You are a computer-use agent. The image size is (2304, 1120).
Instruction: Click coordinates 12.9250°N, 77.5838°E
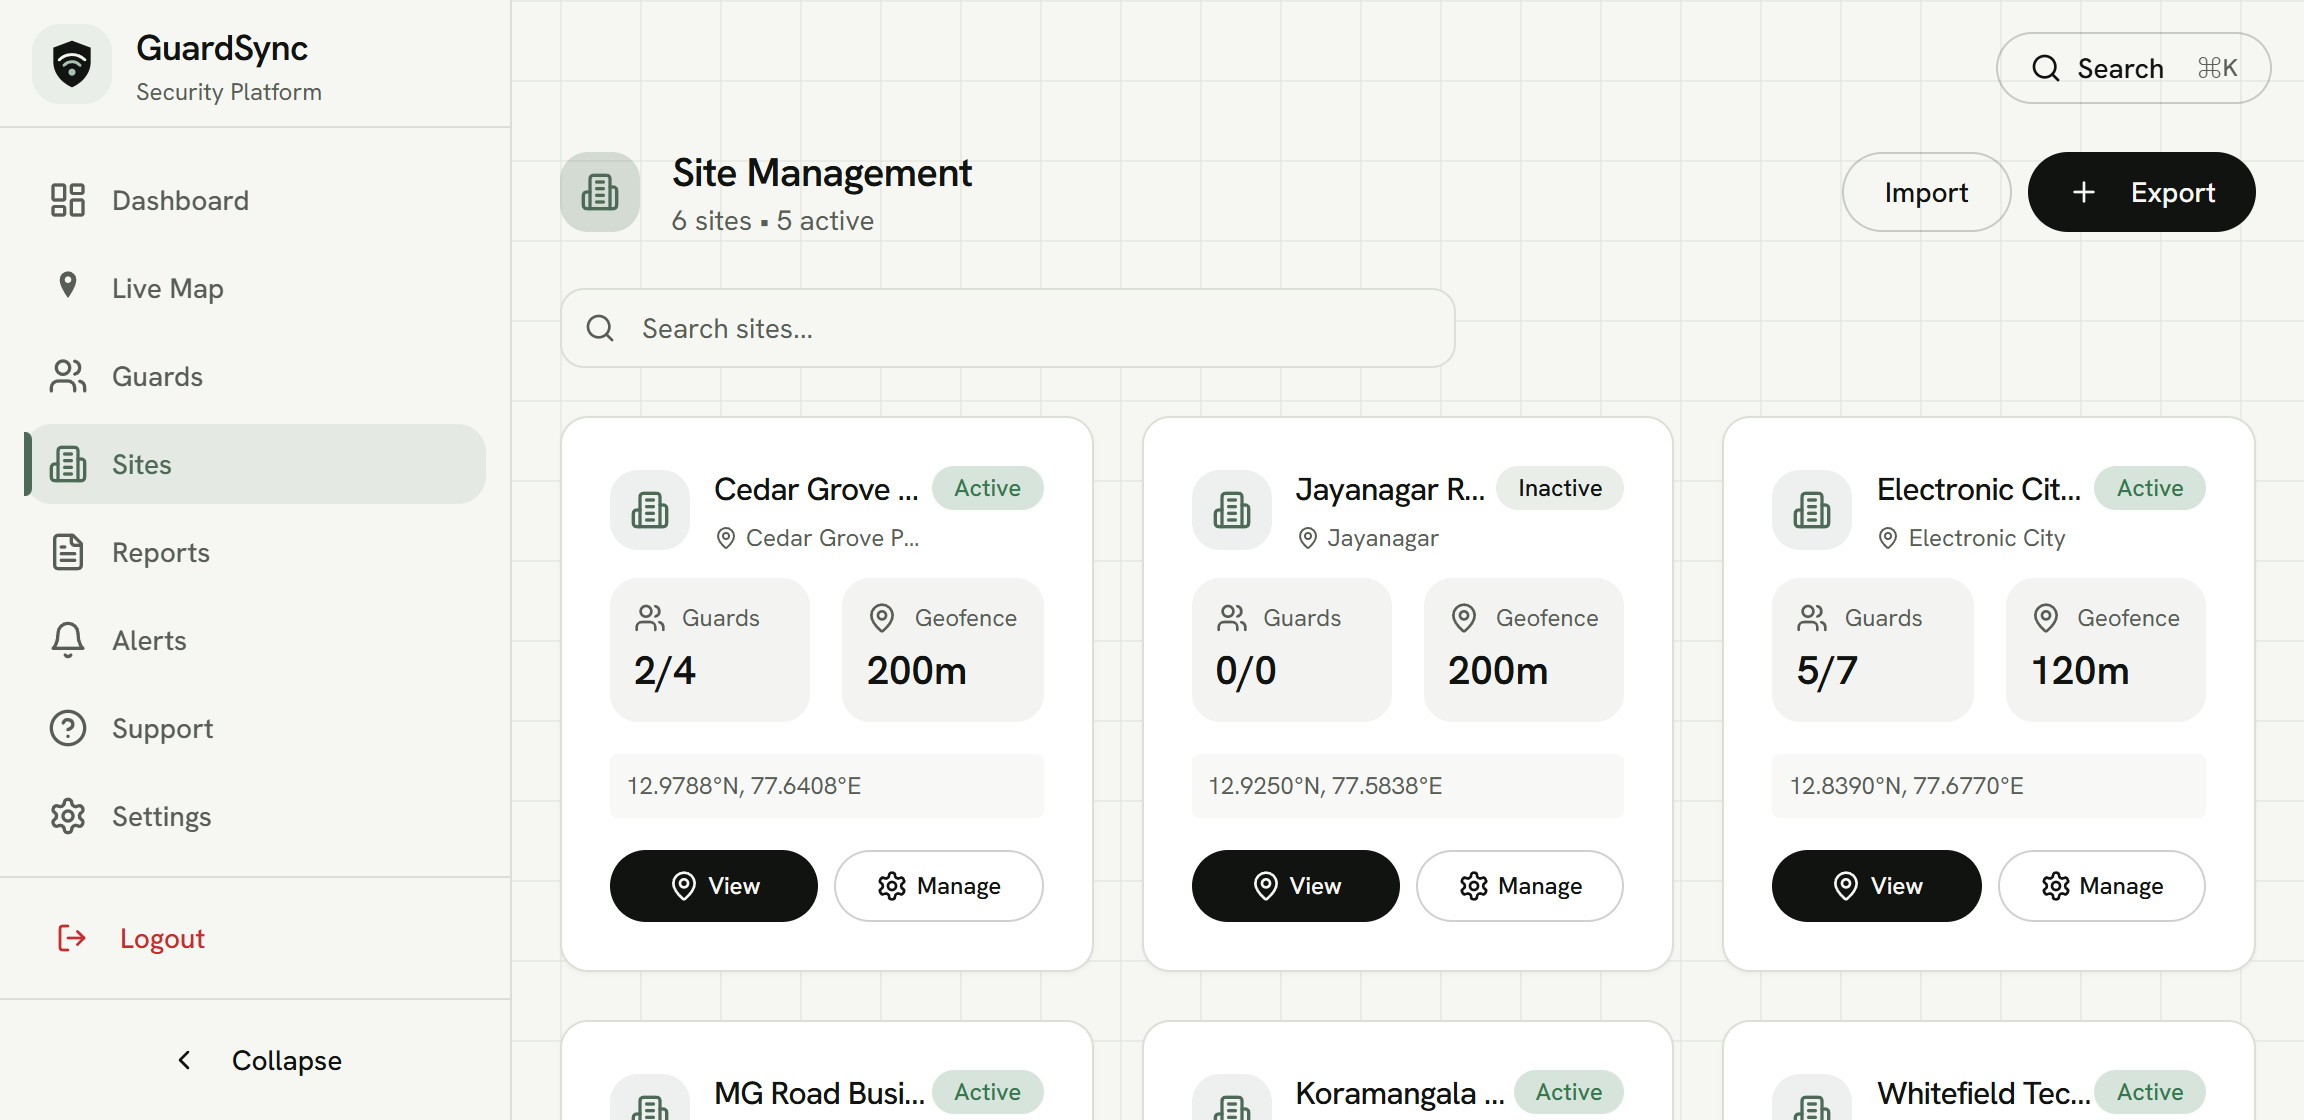coord(1325,786)
